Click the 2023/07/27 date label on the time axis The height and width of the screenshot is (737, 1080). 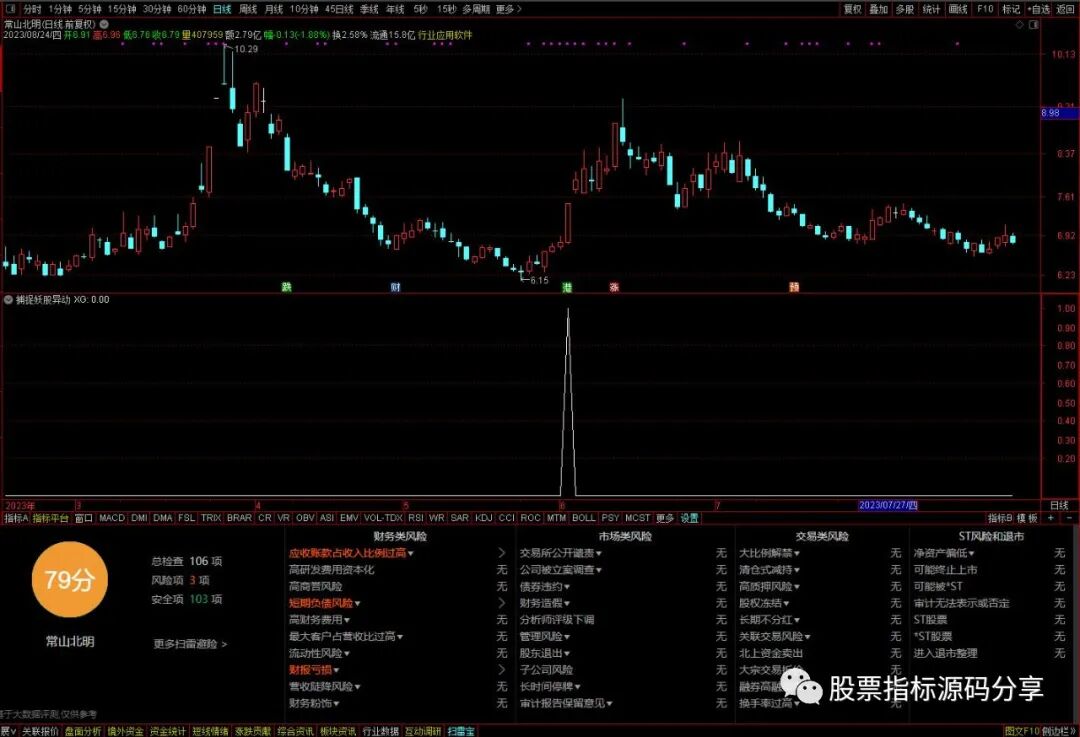[889, 506]
